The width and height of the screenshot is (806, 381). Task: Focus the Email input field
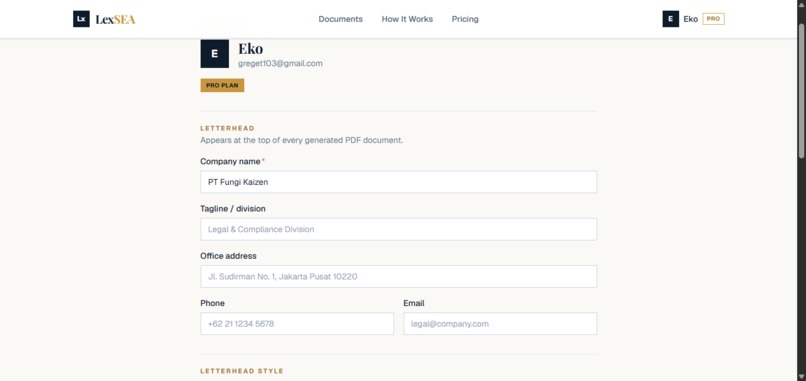pyautogui.click(x=500, y=324)
